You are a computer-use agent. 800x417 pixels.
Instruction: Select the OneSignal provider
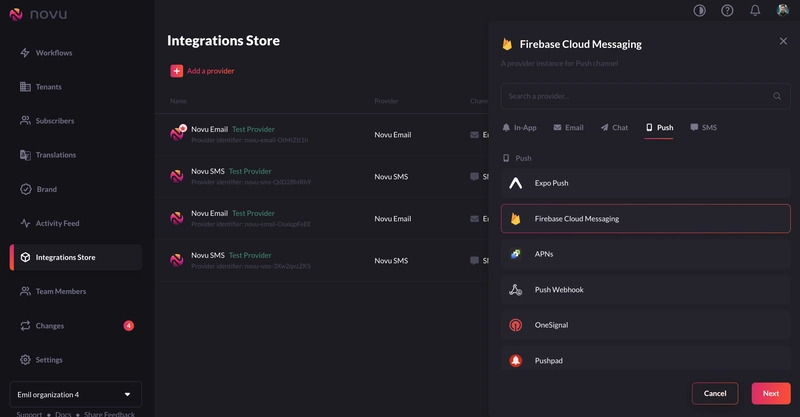tap(645, 325)
